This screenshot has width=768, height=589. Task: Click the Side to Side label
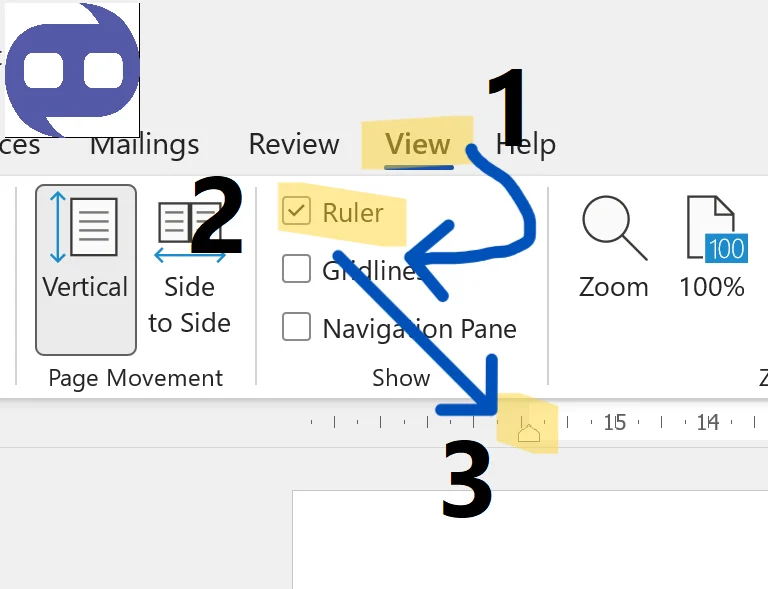pyautogui.click(x=190, y=305)
